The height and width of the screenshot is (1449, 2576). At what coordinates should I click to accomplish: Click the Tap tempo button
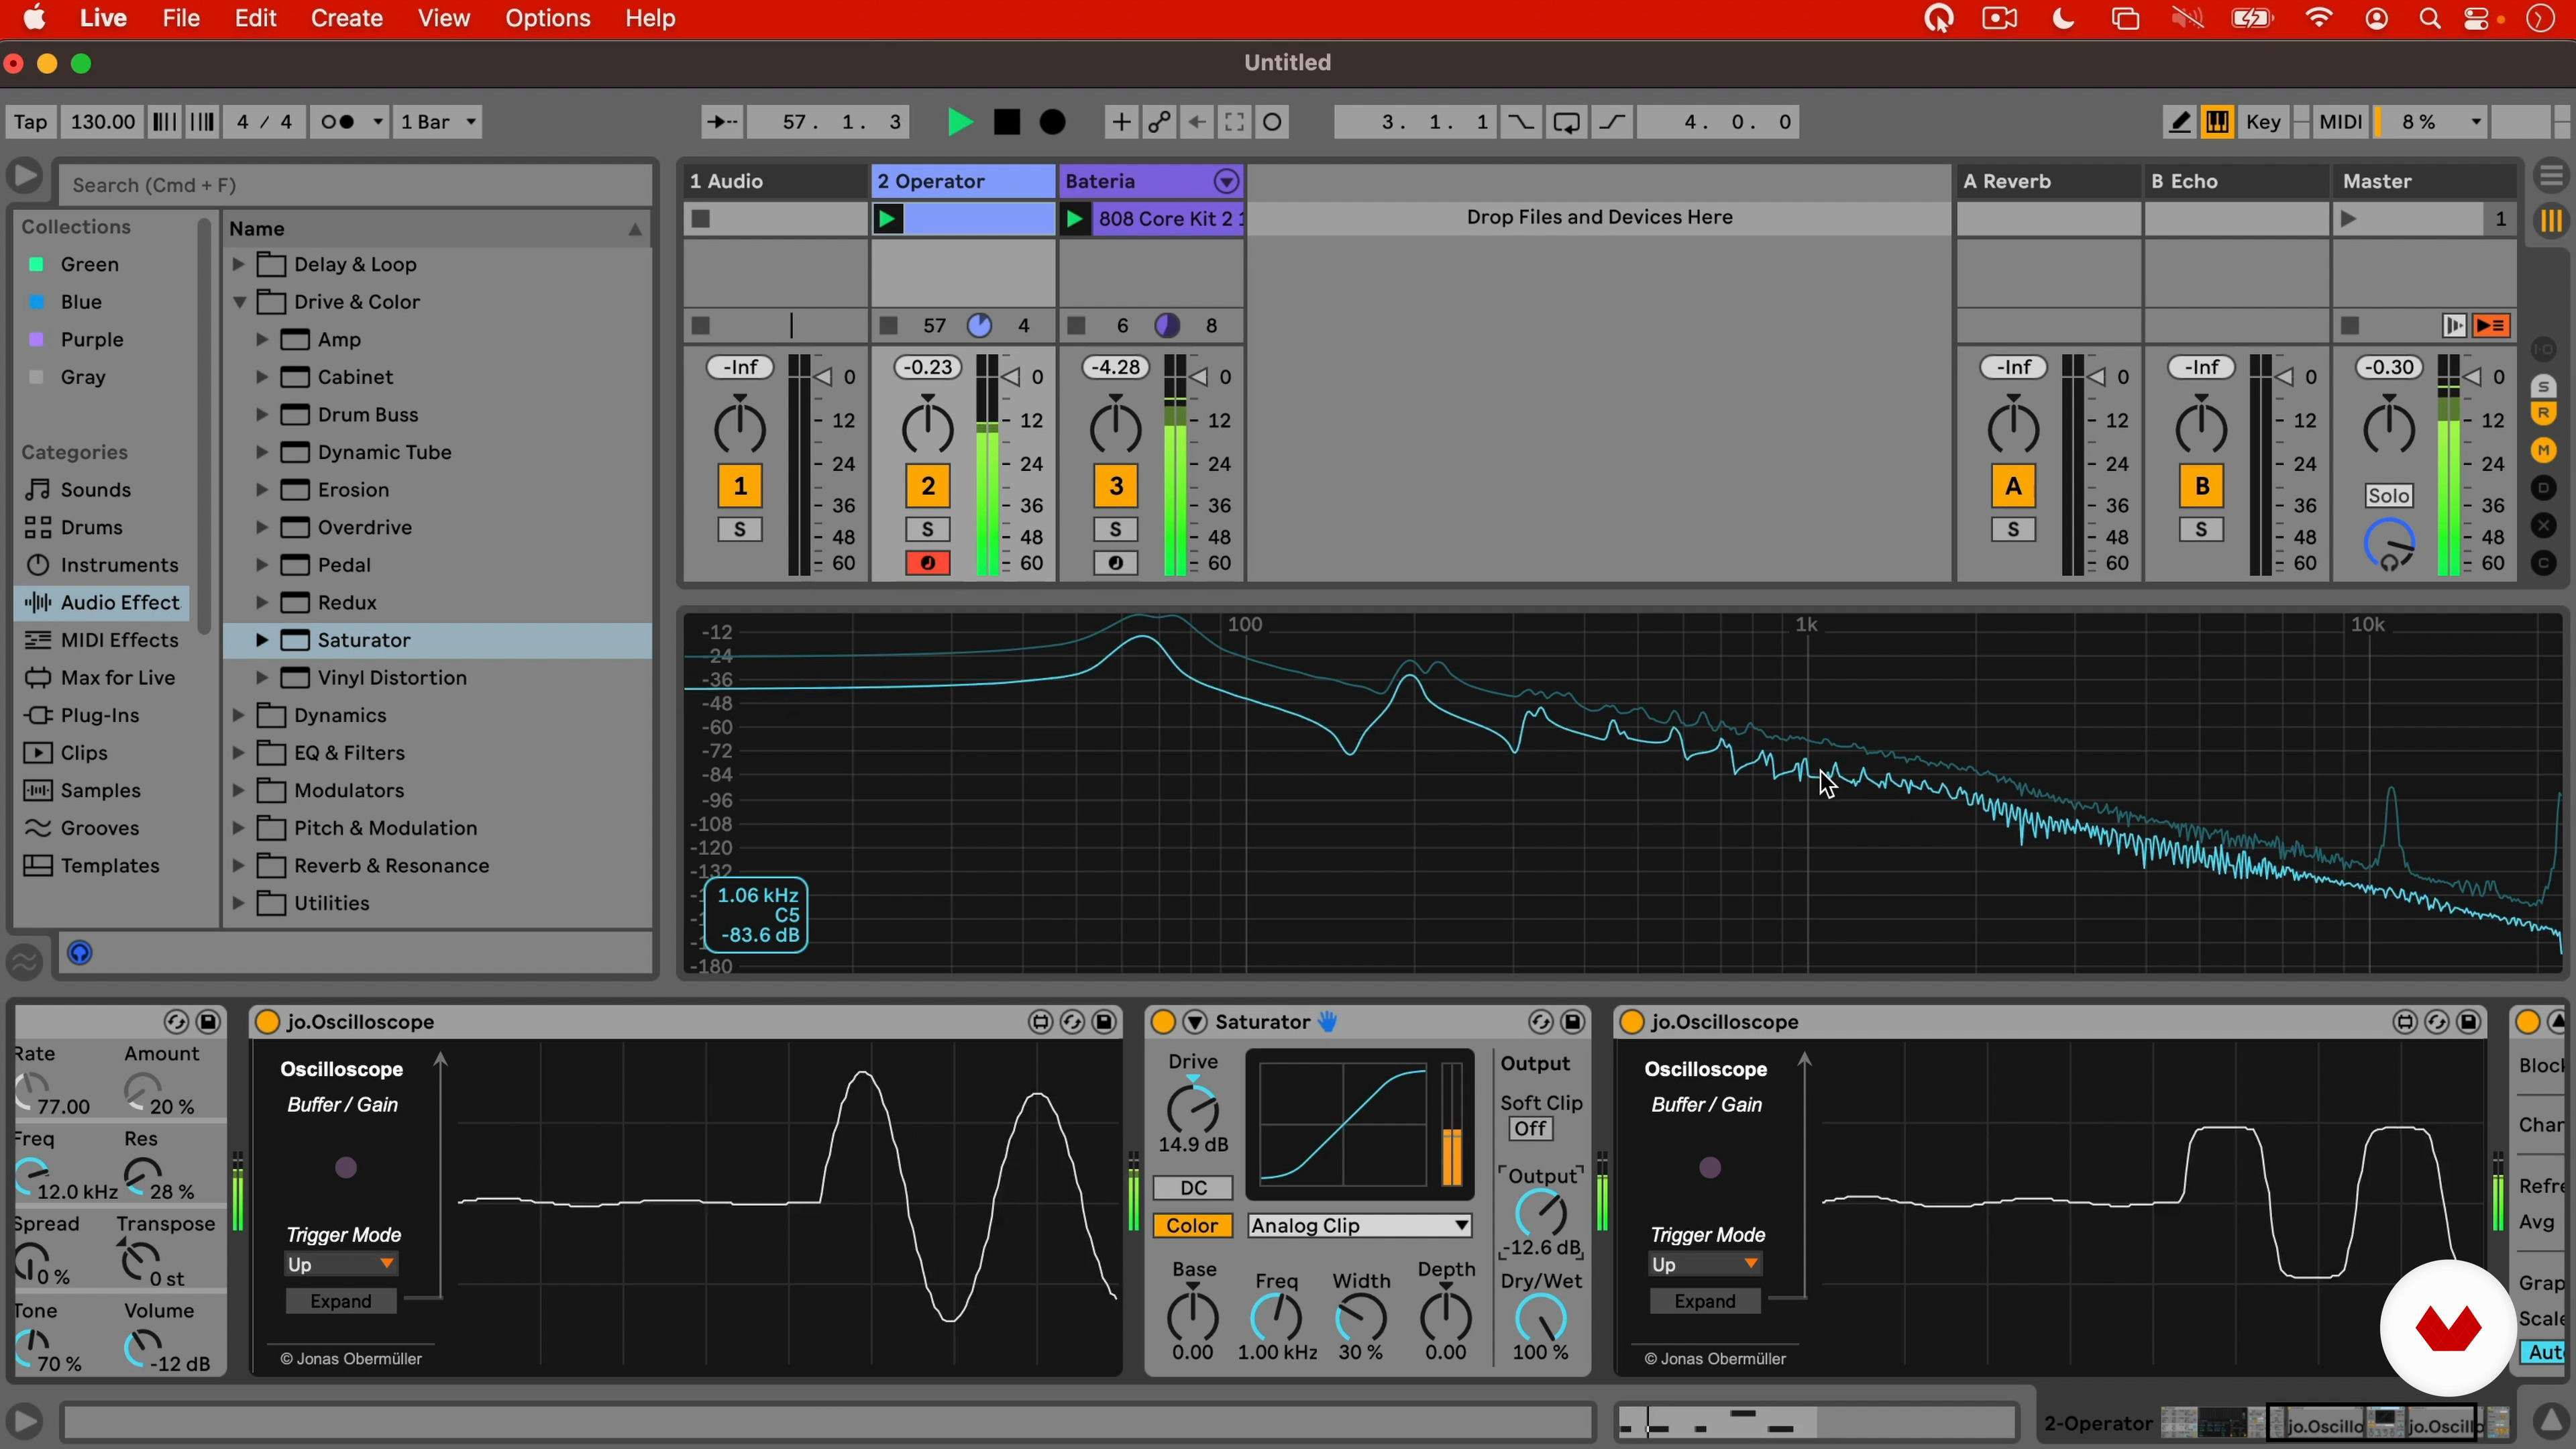tap(30, 122)
